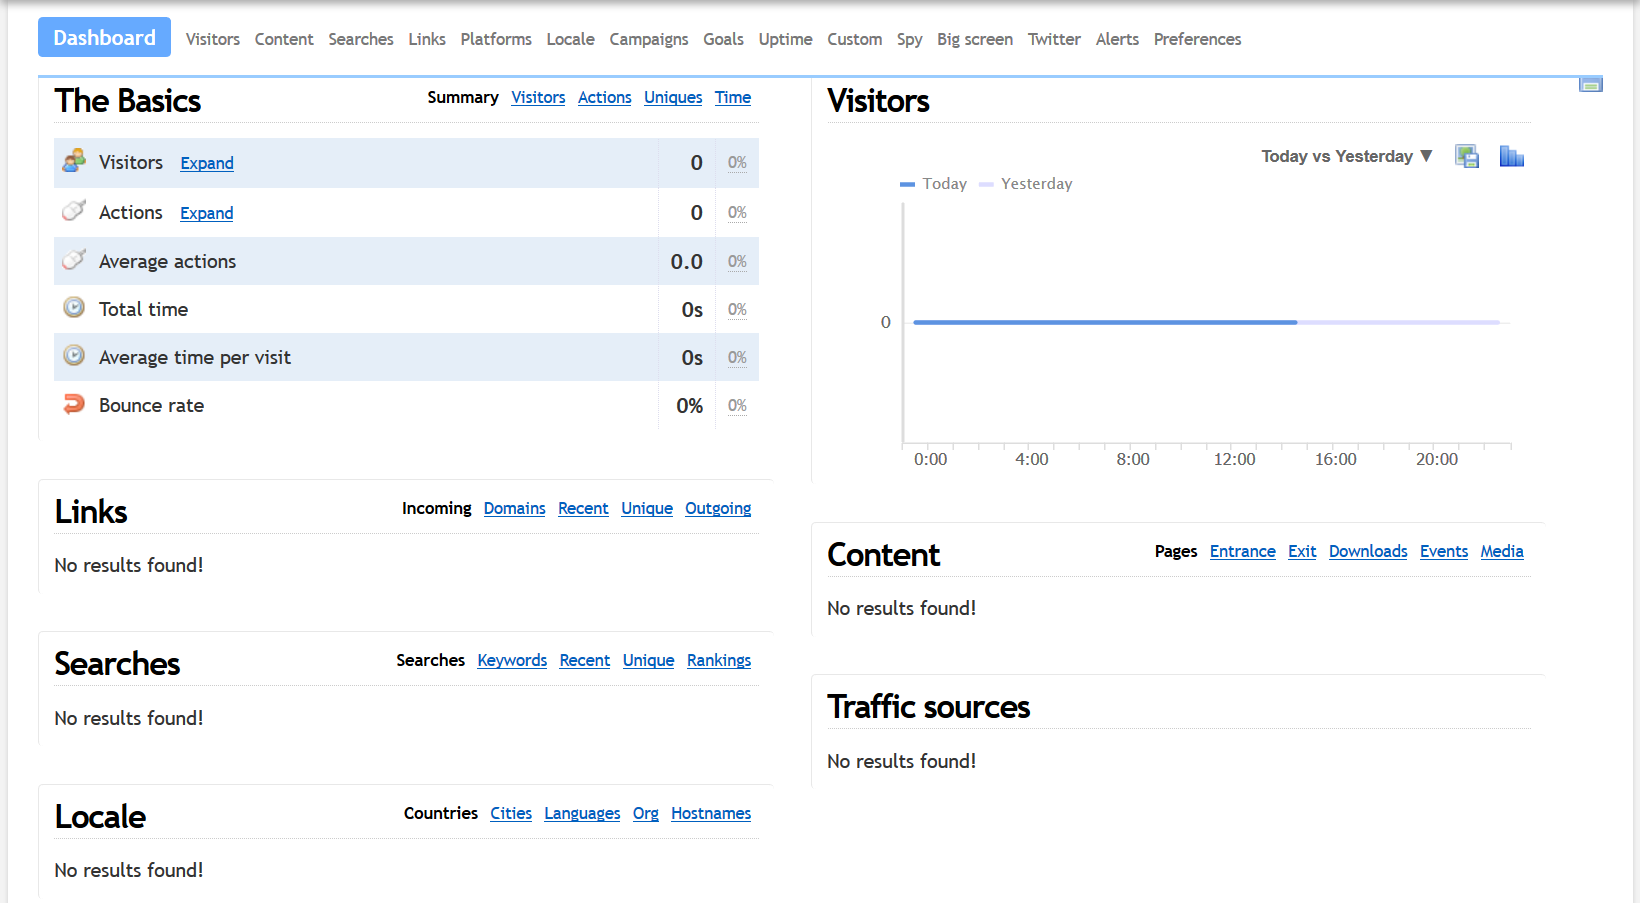The height and width of the screenshot is (903, 1640).
Task: Open the Cities link
Action: (511, 813)
